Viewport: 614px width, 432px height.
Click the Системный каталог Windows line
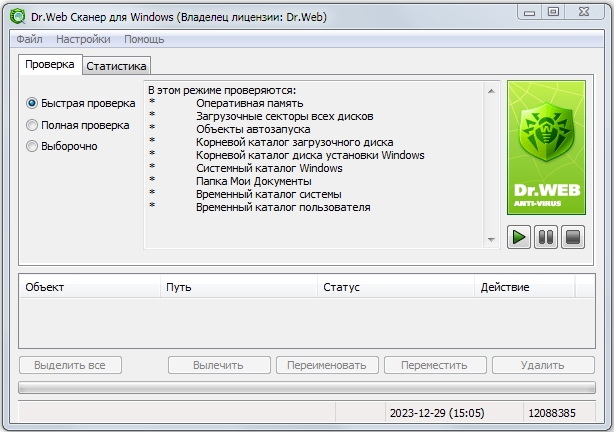click(269, 168)
